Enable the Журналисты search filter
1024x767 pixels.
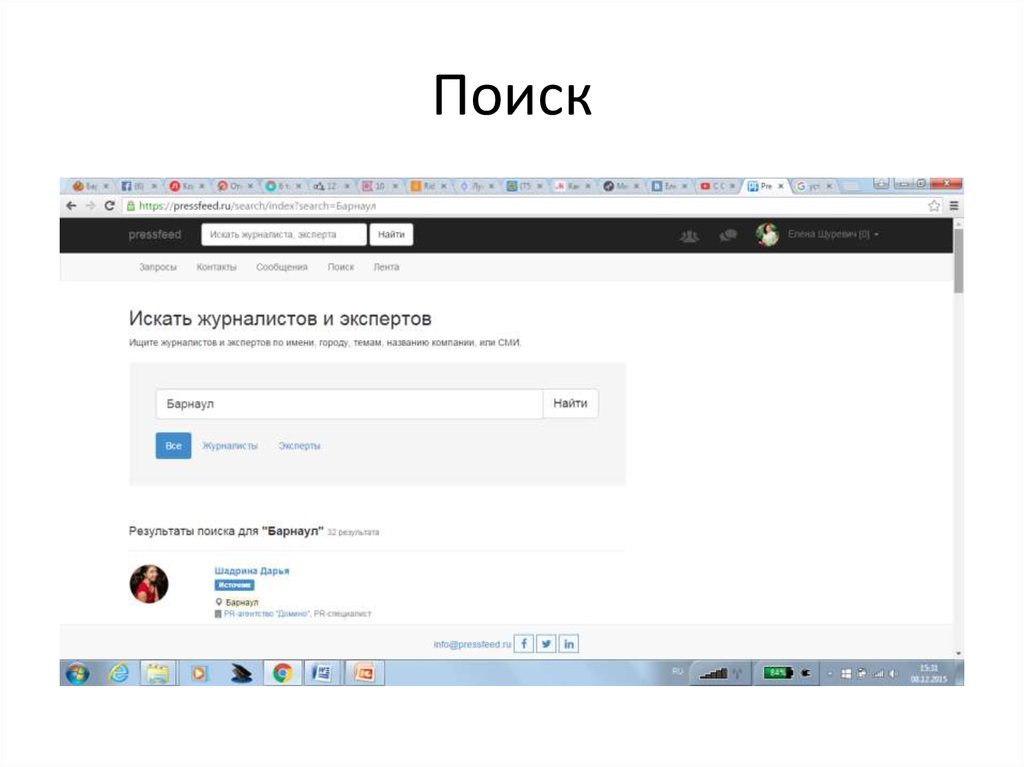pos(230,445)
